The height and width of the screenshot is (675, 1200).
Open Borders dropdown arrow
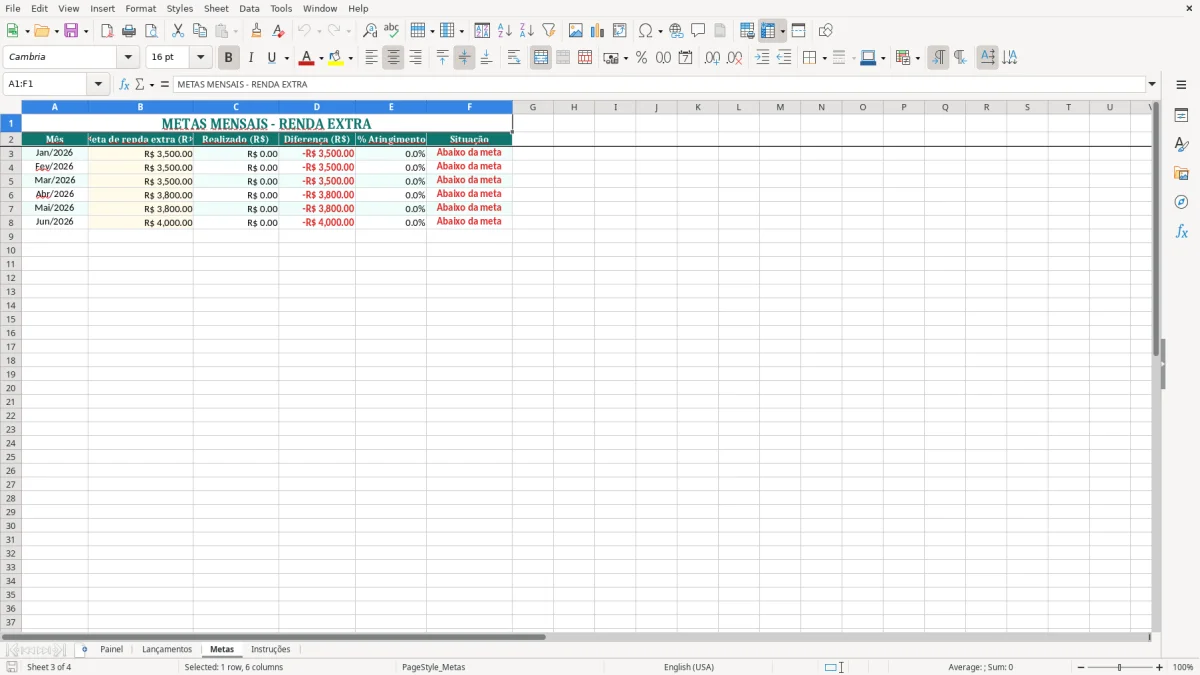point(824,58)
